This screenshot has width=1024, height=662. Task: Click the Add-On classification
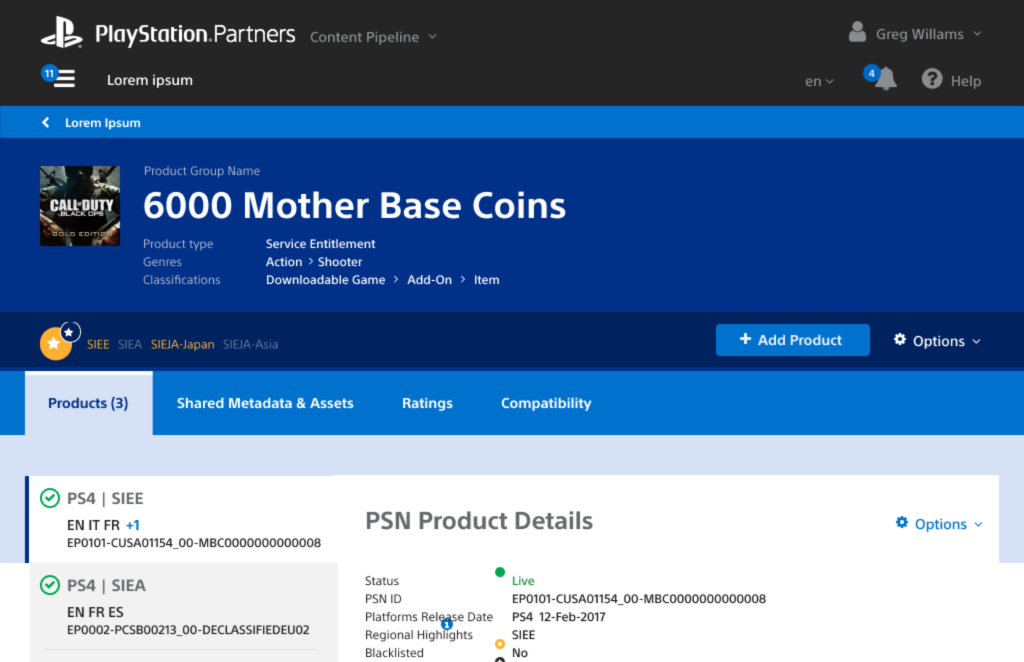[x=429, y=280]
